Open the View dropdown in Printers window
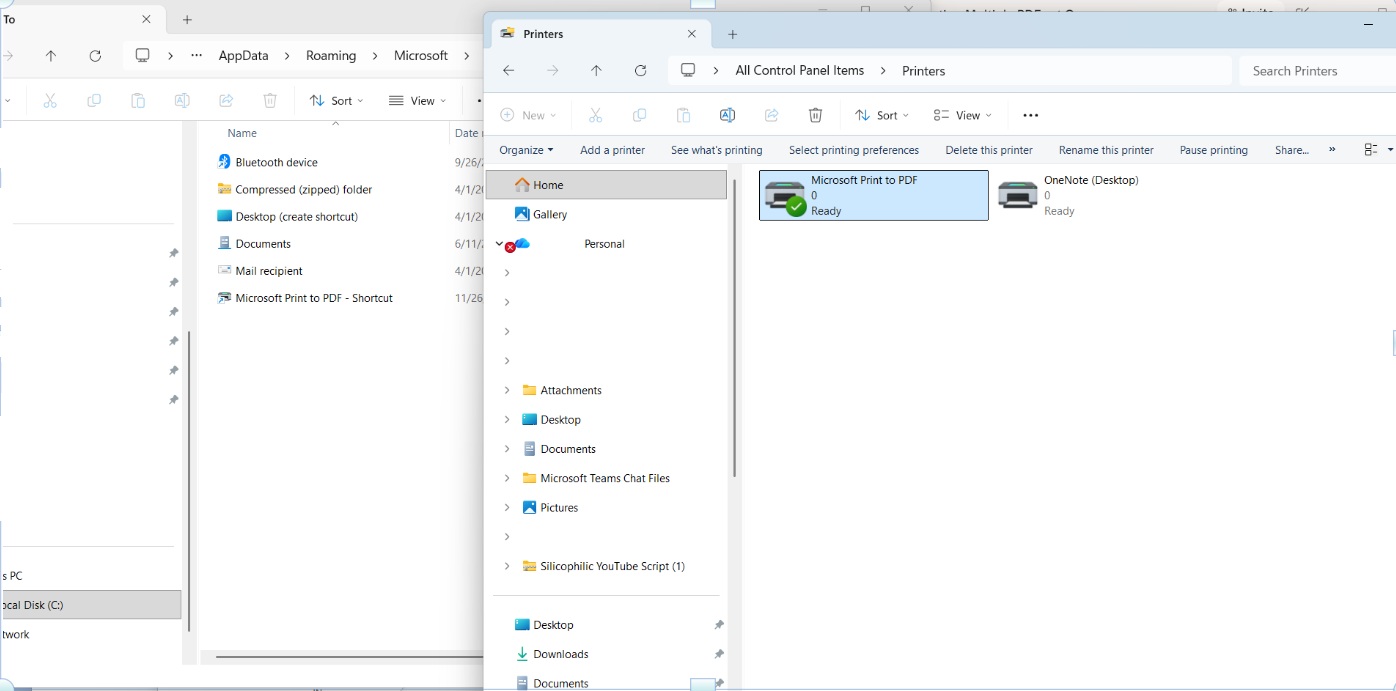 tap(962, 115)
